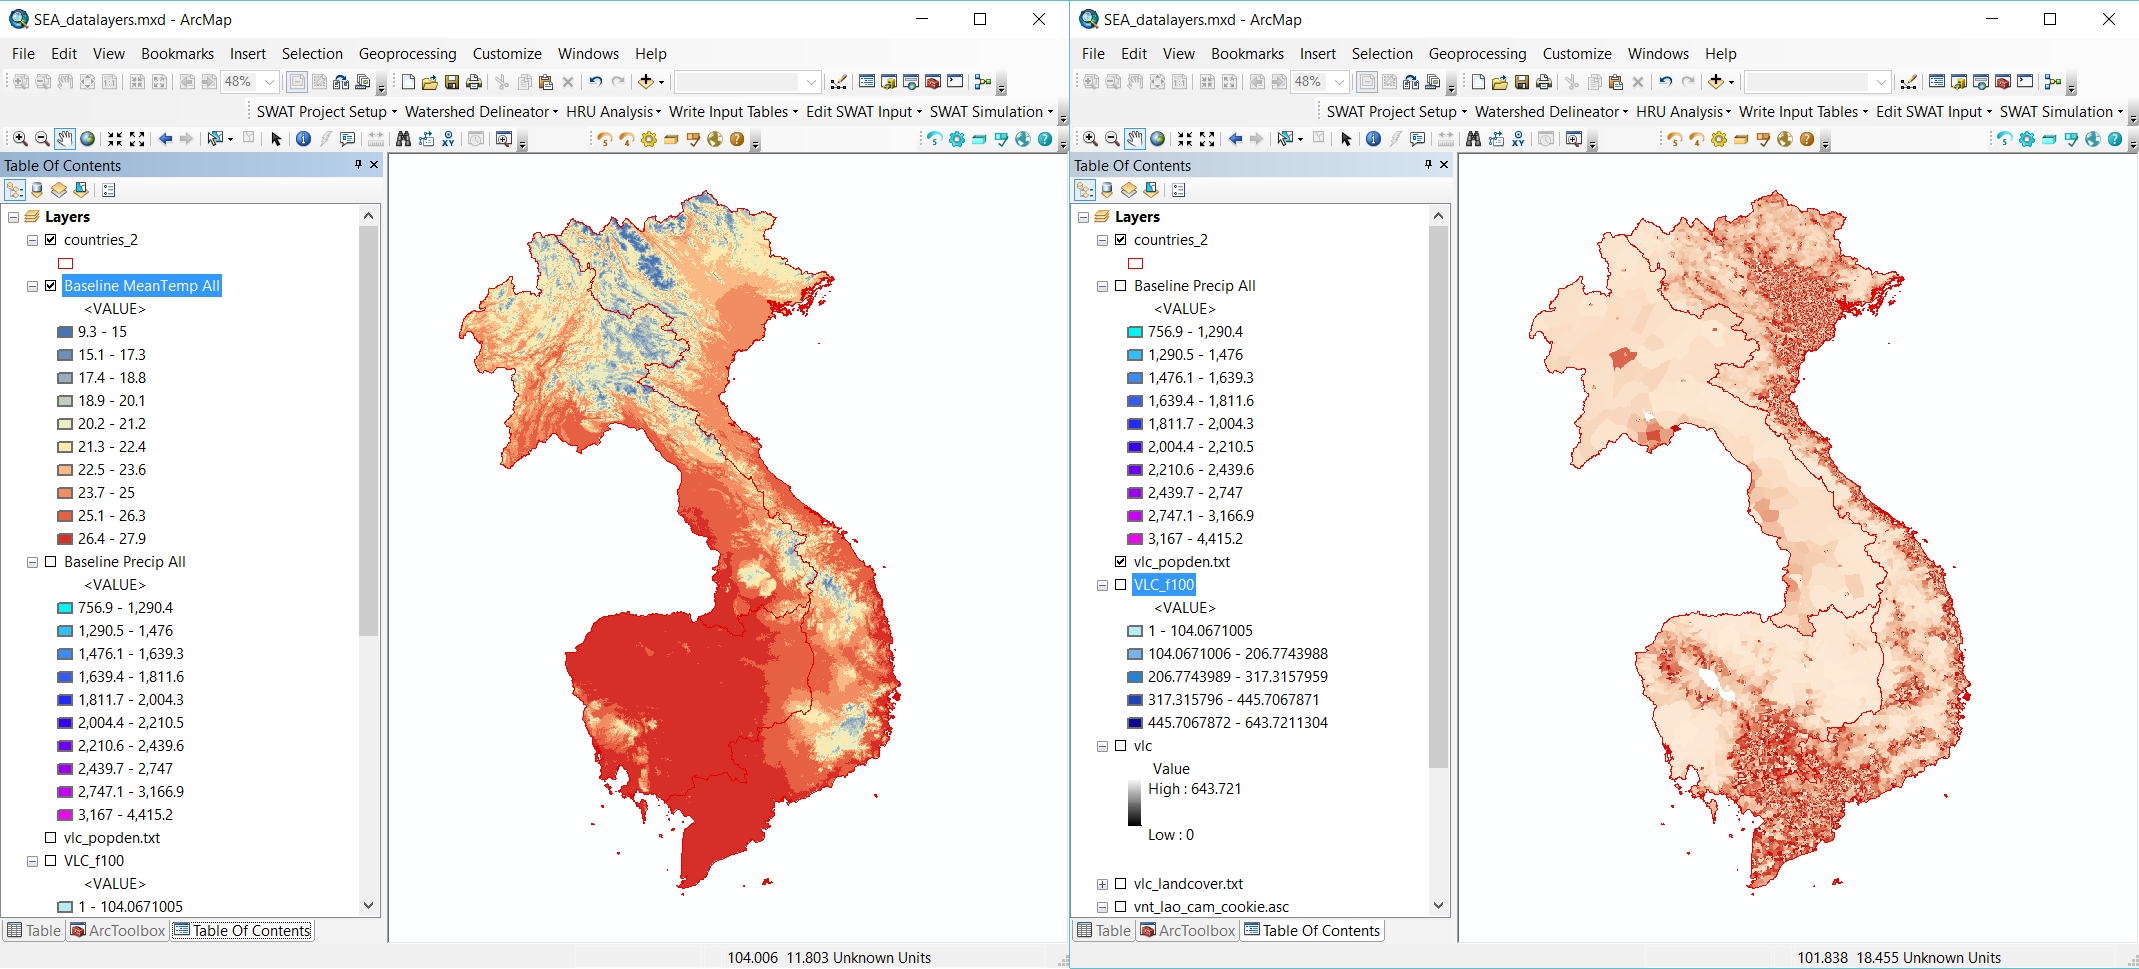Open Python window icon in left window
Viewport: 2139px width, 969px height.
pyautogui.click(x=955, y=82)
